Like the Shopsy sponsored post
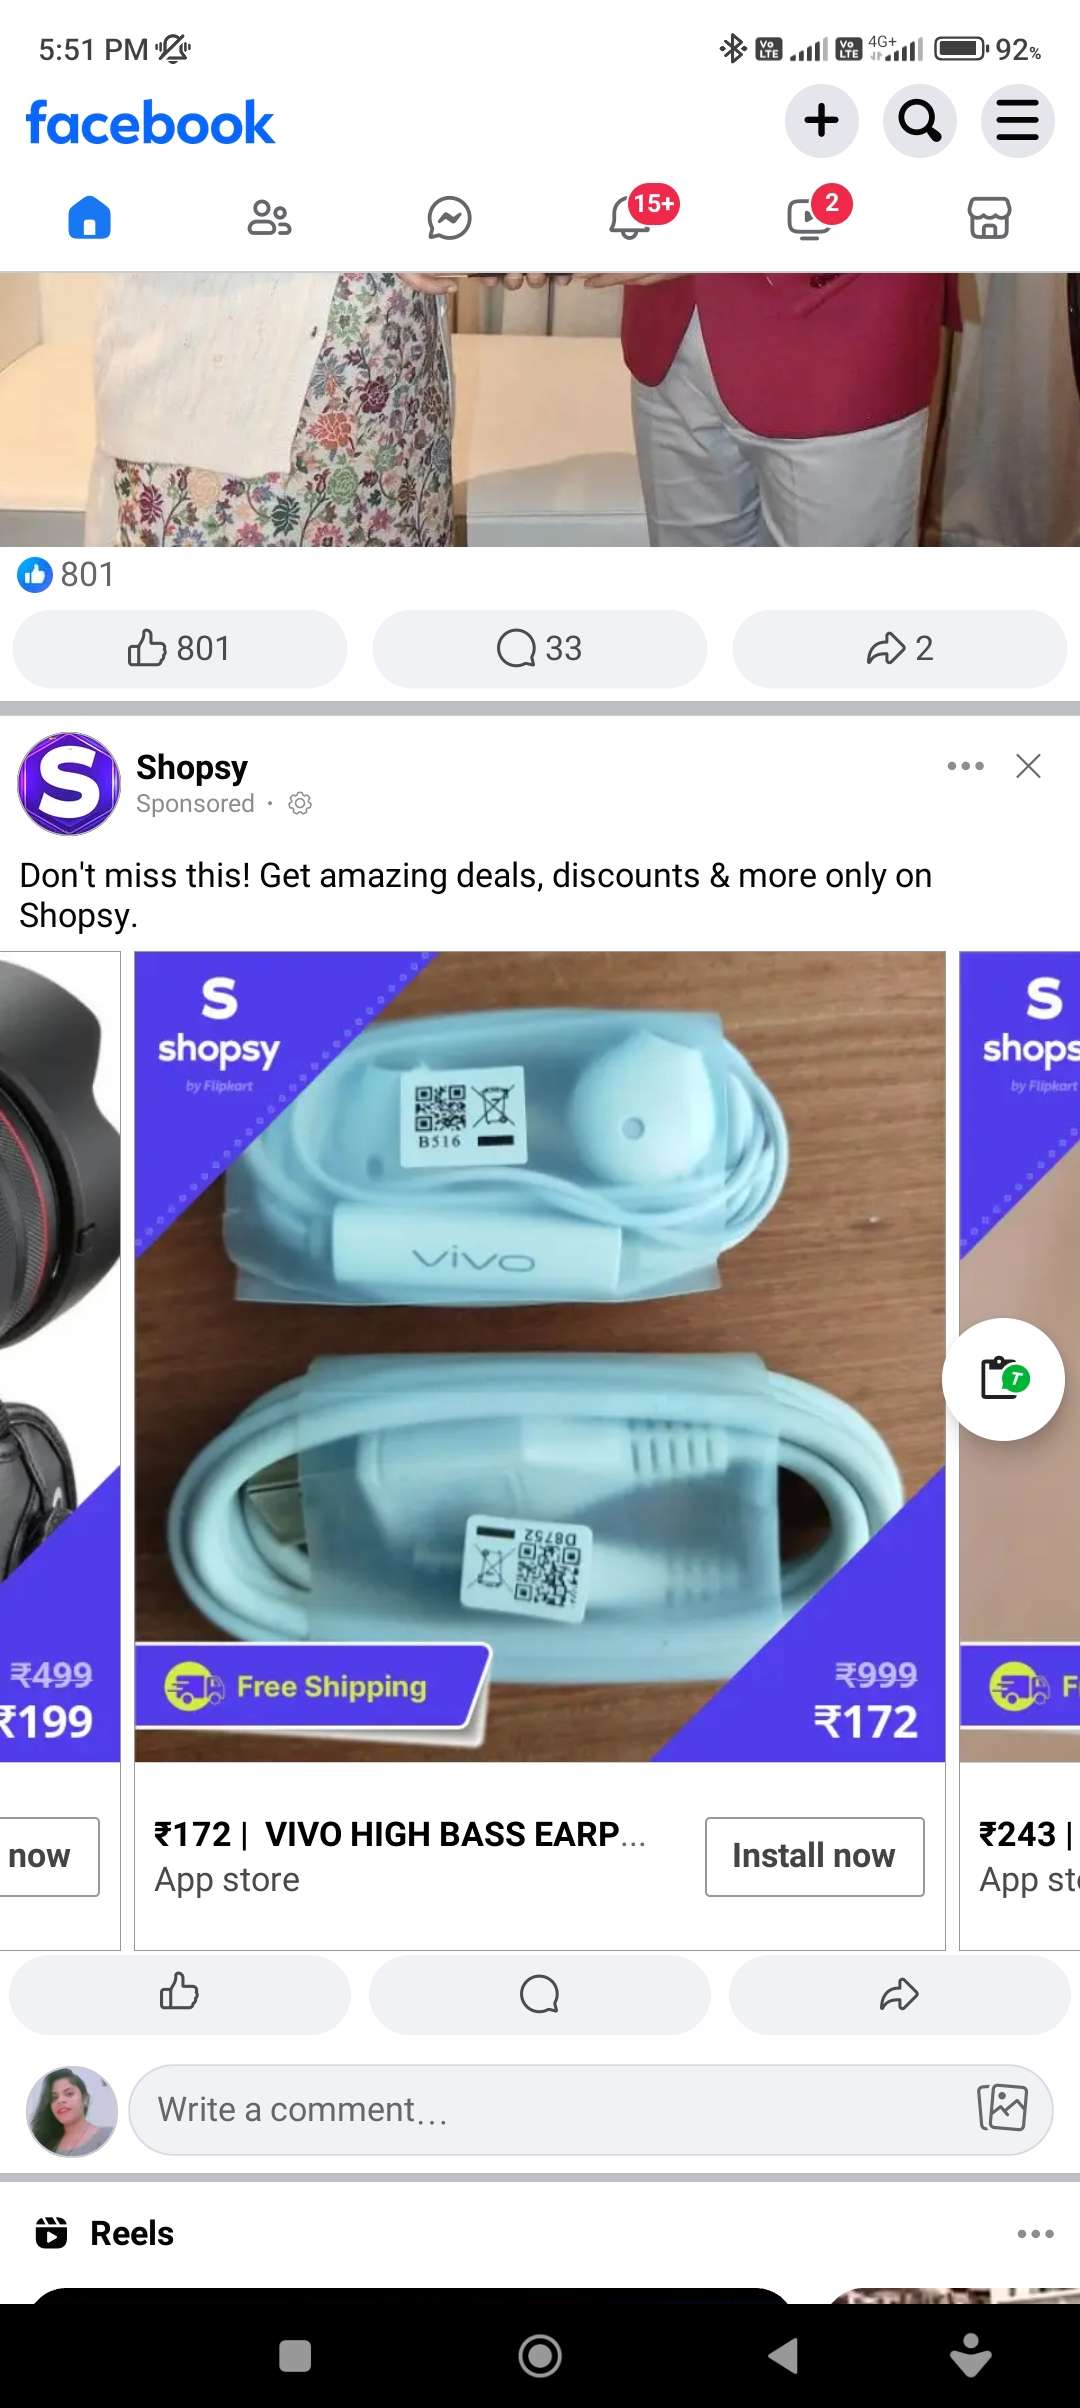This screenshot has height=2408, width=1080. (180, 1994)
